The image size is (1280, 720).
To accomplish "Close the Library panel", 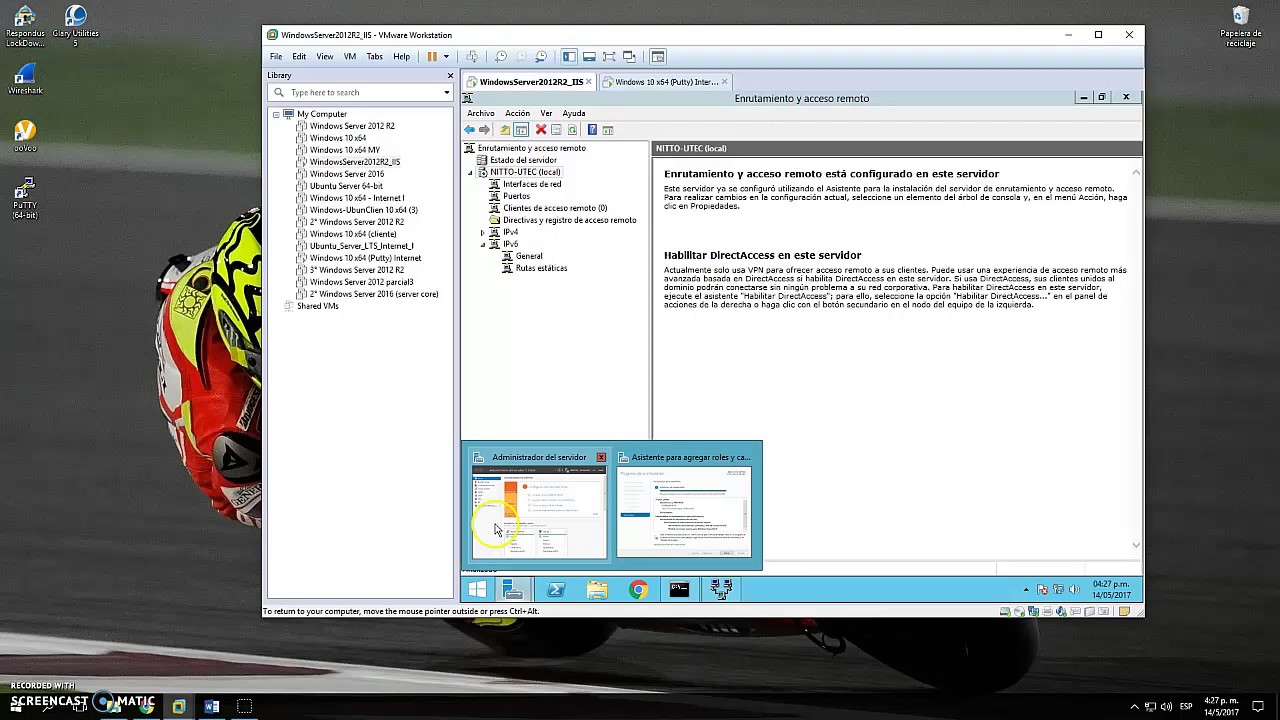I will (x=450, y=76).
